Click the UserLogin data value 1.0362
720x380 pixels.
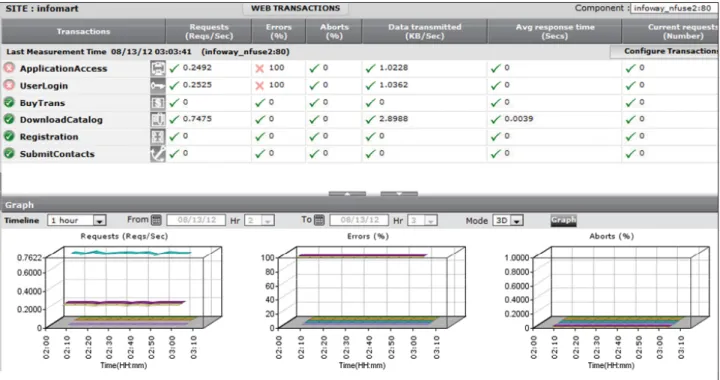tap(394, 85)
